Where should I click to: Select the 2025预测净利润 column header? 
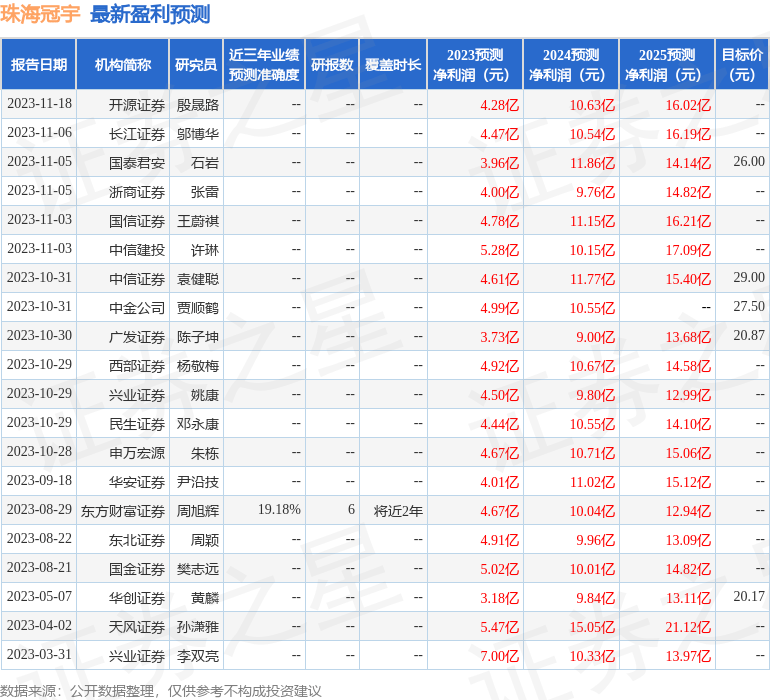[667, 65]
